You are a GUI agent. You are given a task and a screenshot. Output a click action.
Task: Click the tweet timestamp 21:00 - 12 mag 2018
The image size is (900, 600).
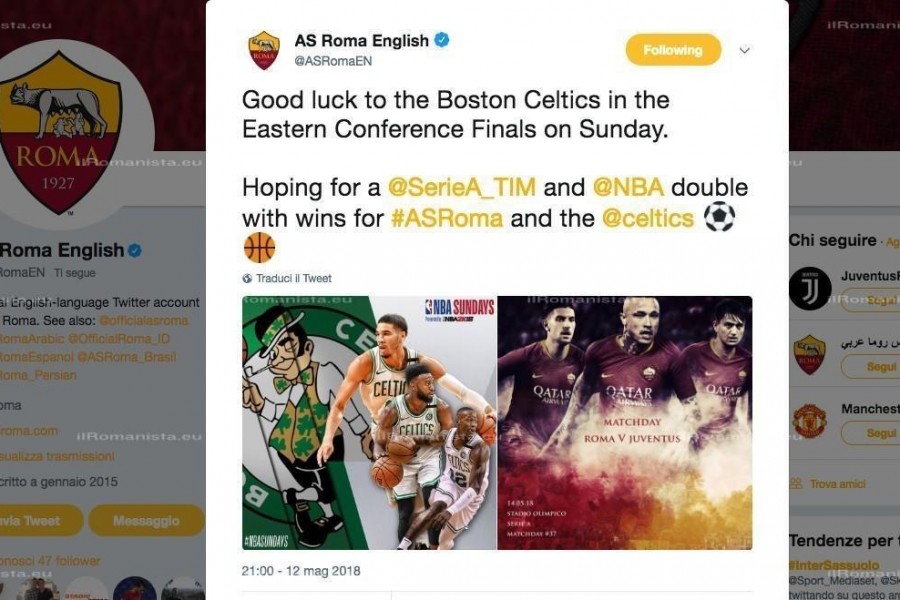click(301, 571)
